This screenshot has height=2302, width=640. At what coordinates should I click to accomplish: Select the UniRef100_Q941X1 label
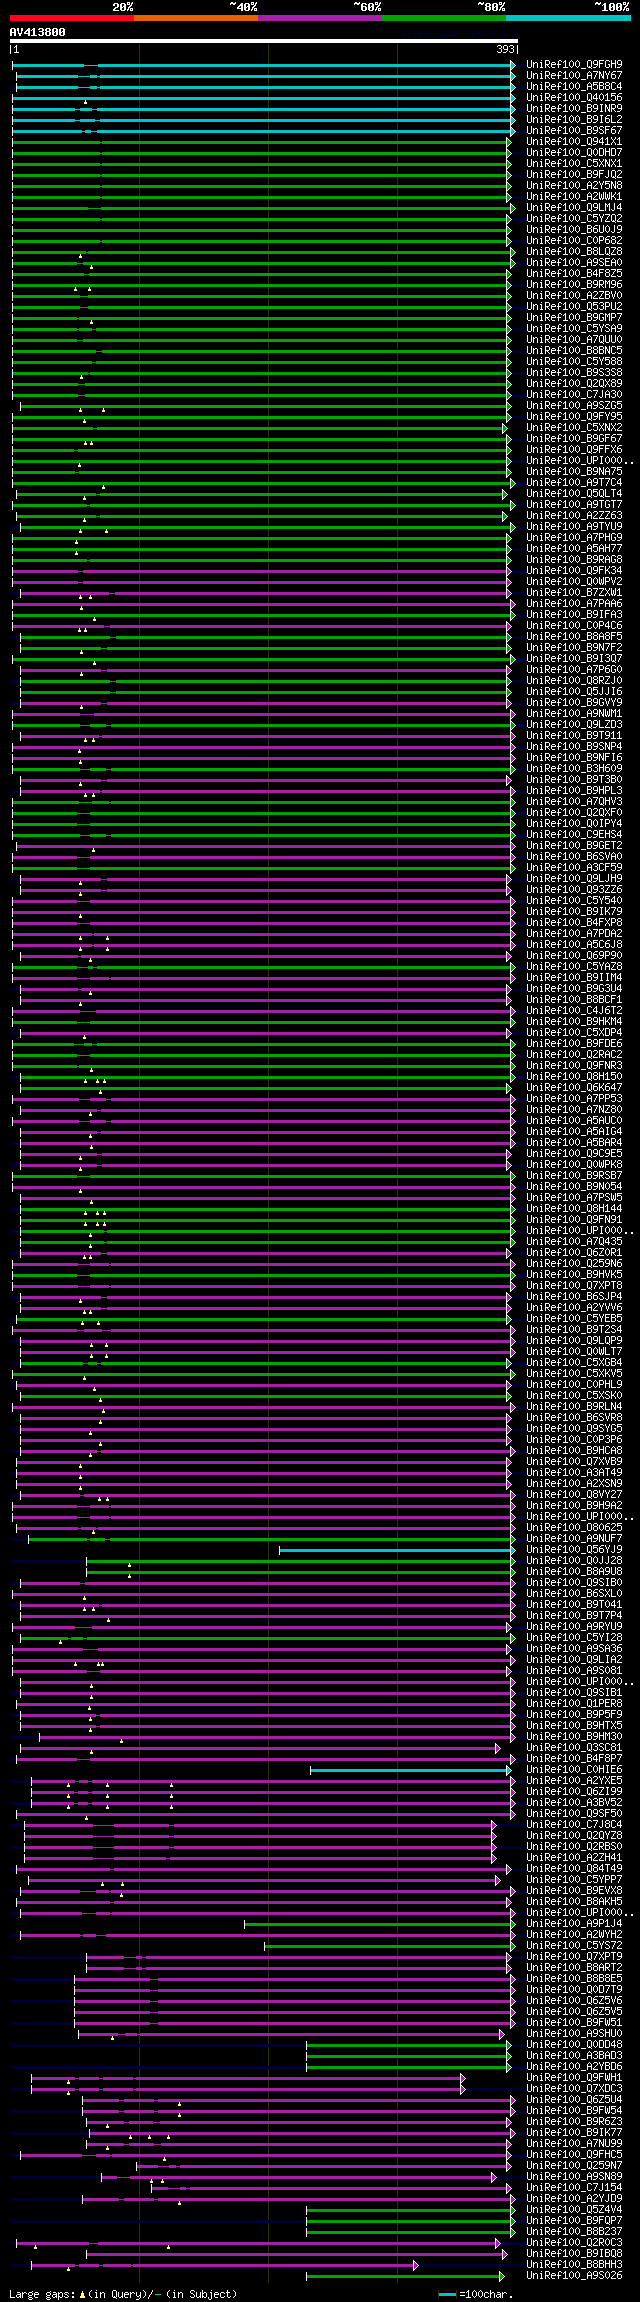pyautogui.click(x=574, y=142)
